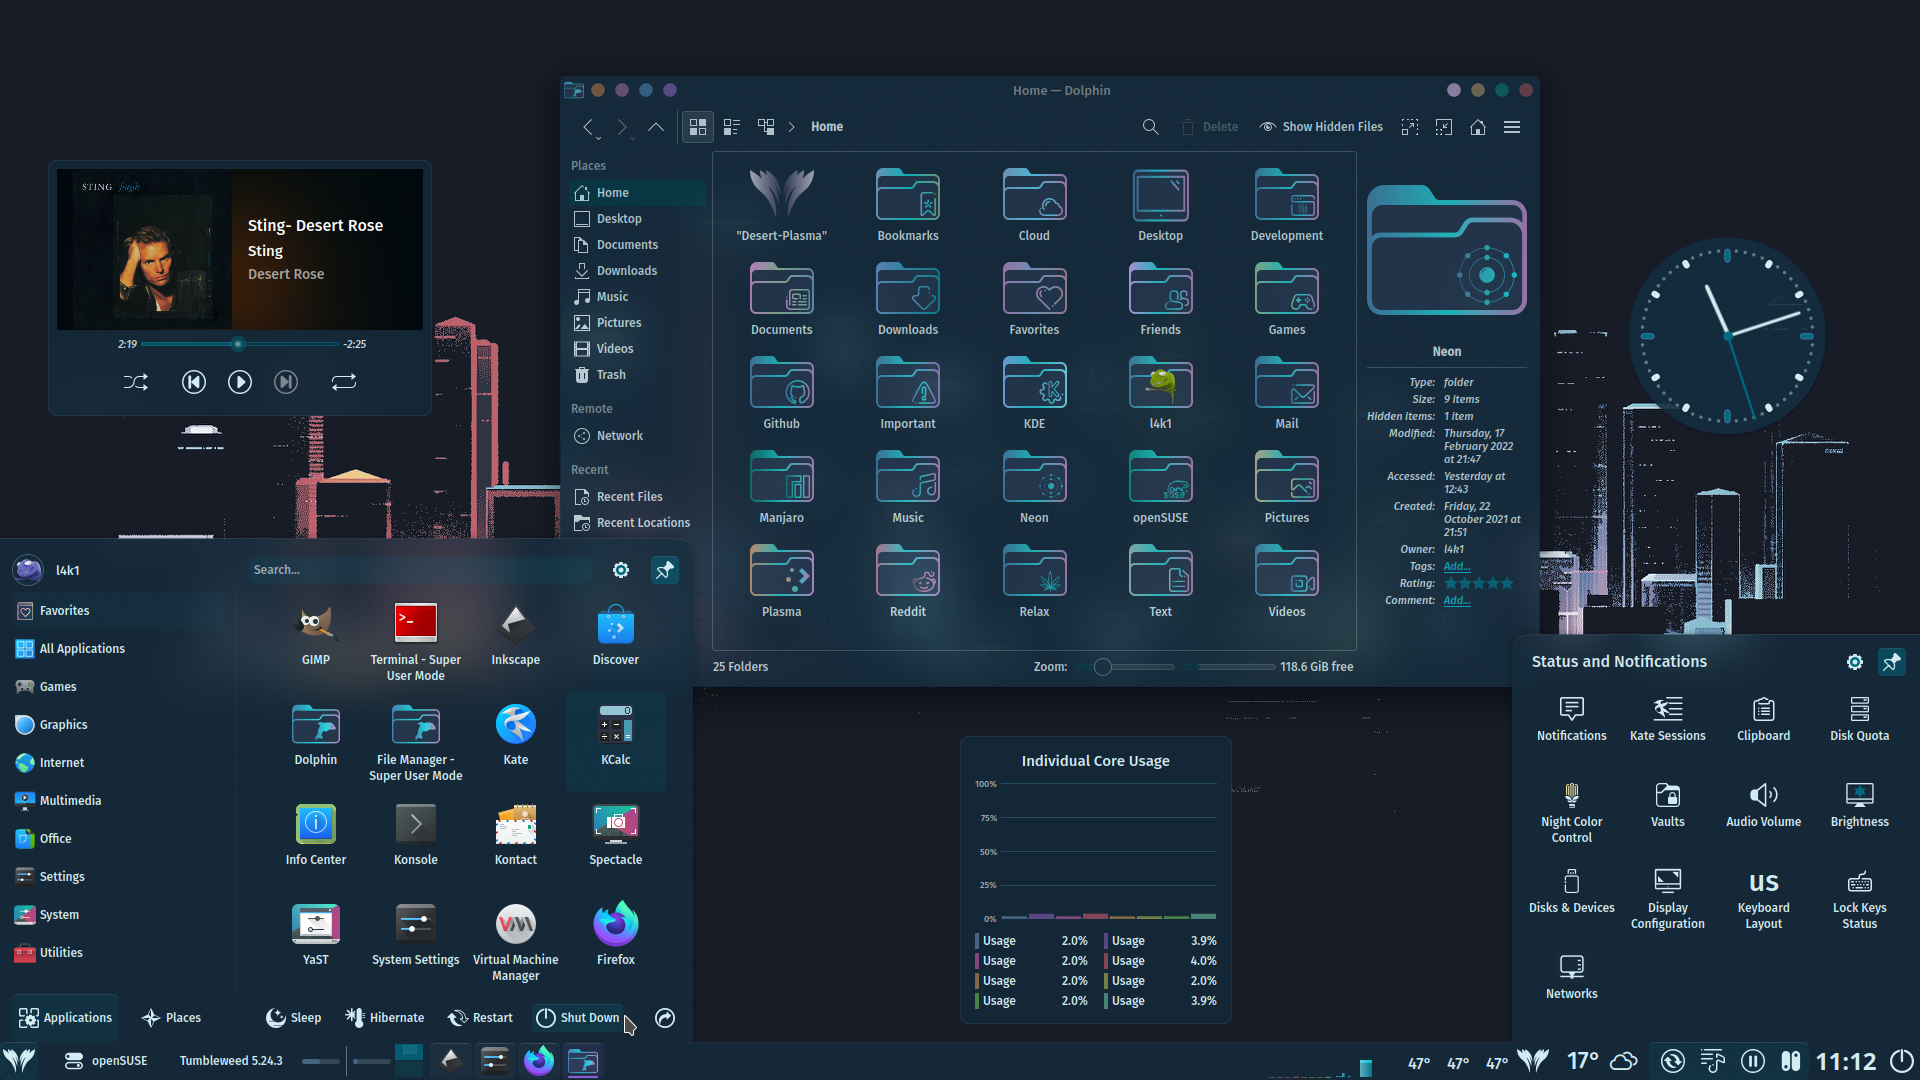Toggle pin on Status and Notifications panel
The width and height of the screenshot is (1920, 1080).
pyautogui.click(x=1891, y=662)
